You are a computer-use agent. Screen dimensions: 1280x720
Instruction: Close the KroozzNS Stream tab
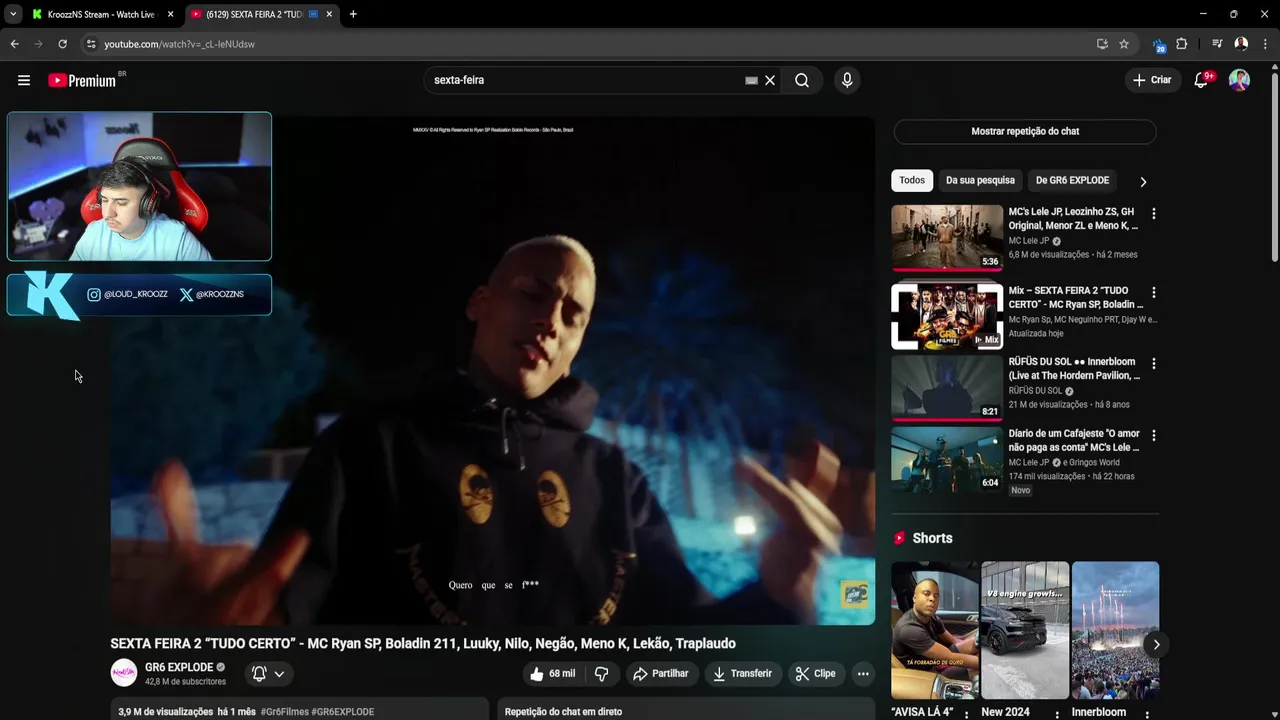point(171,14)
